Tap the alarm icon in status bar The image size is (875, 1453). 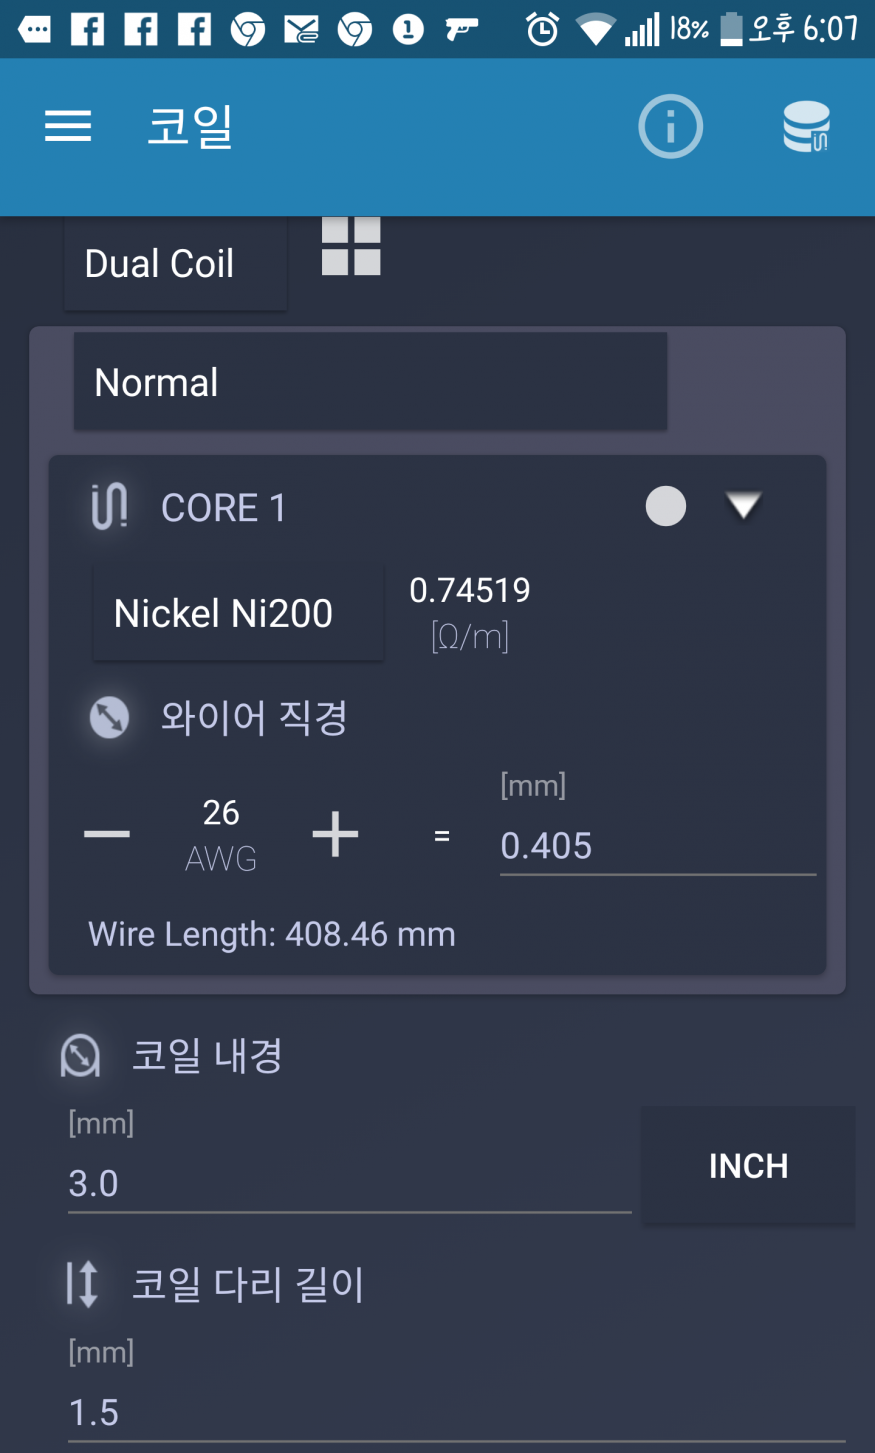(x=542, y=29)
